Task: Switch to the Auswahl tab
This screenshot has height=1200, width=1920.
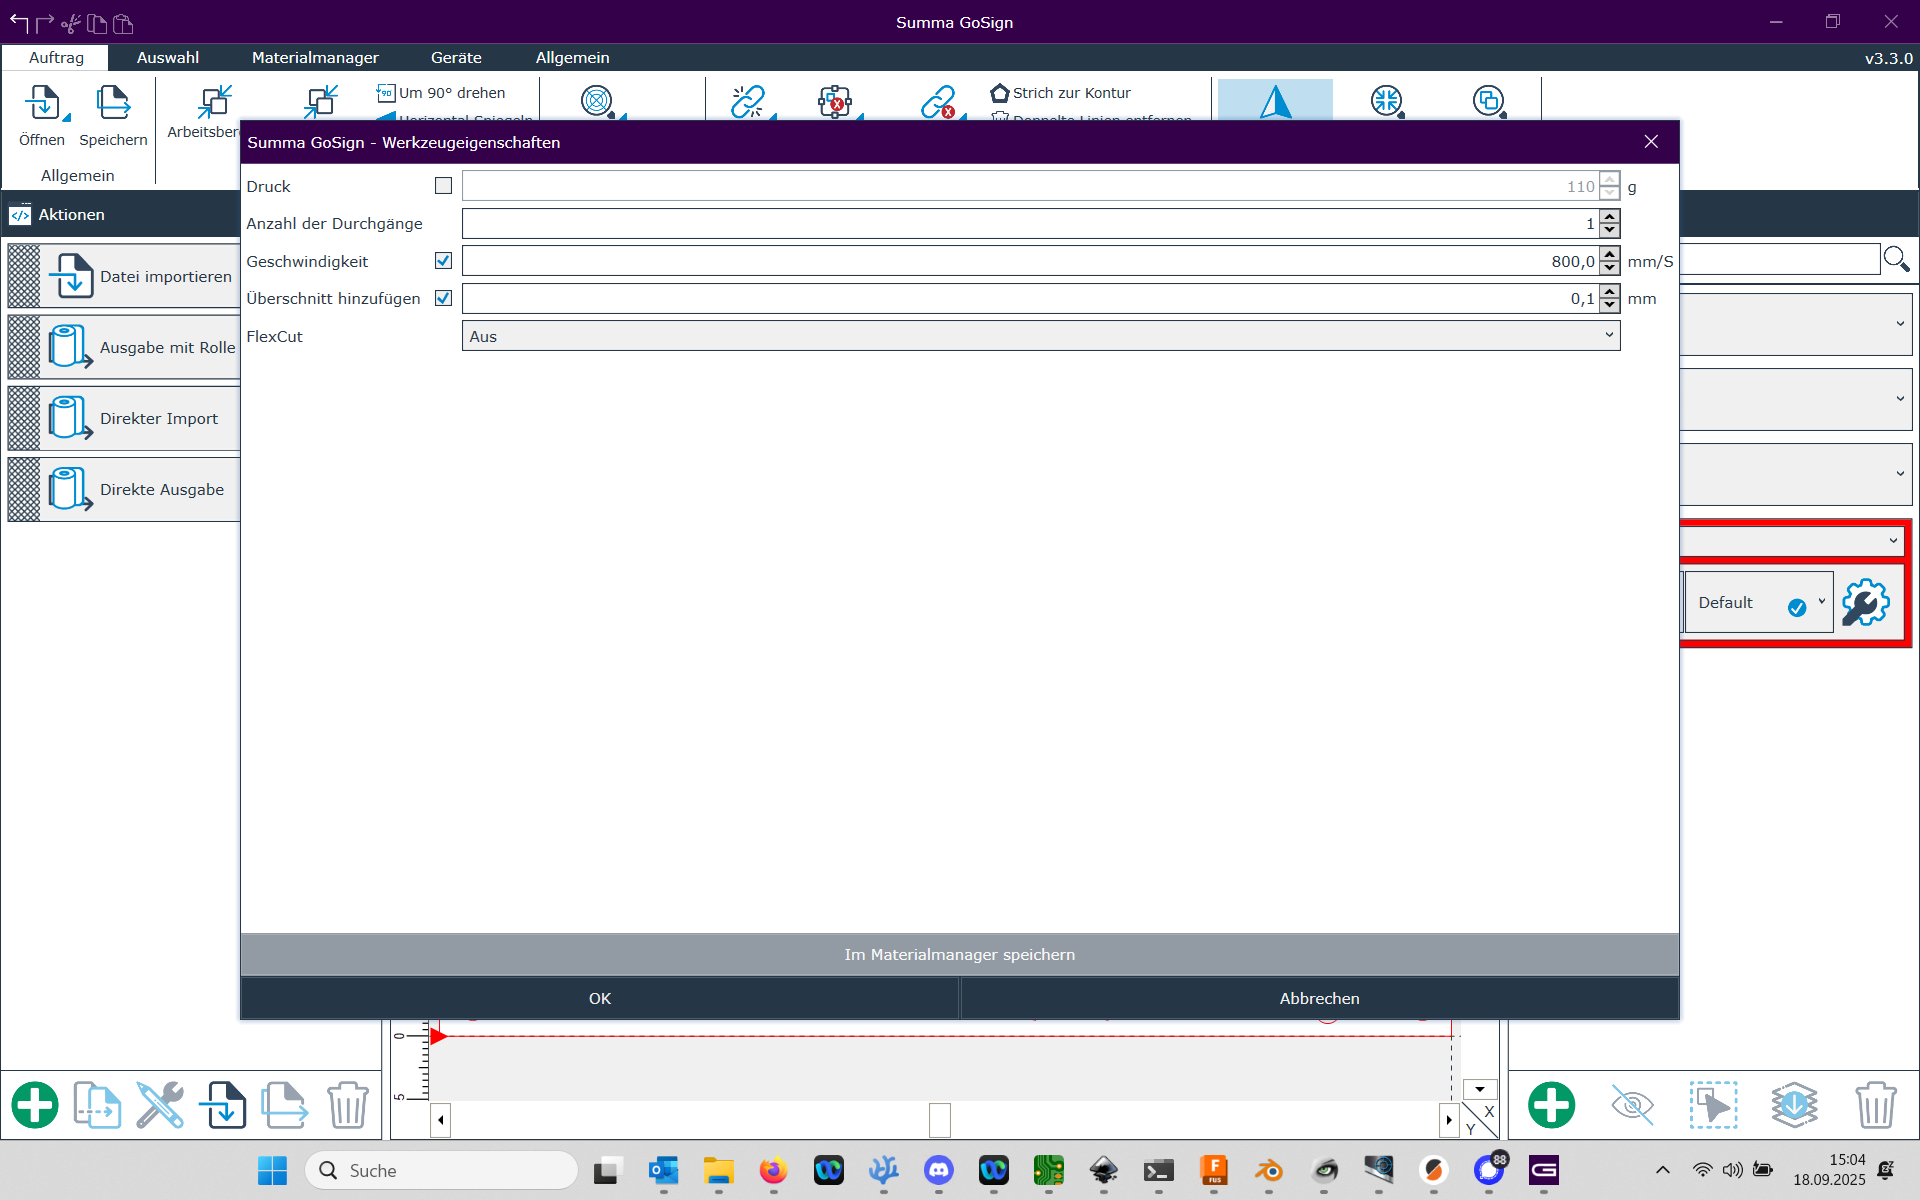Action: tap(168, 58)
